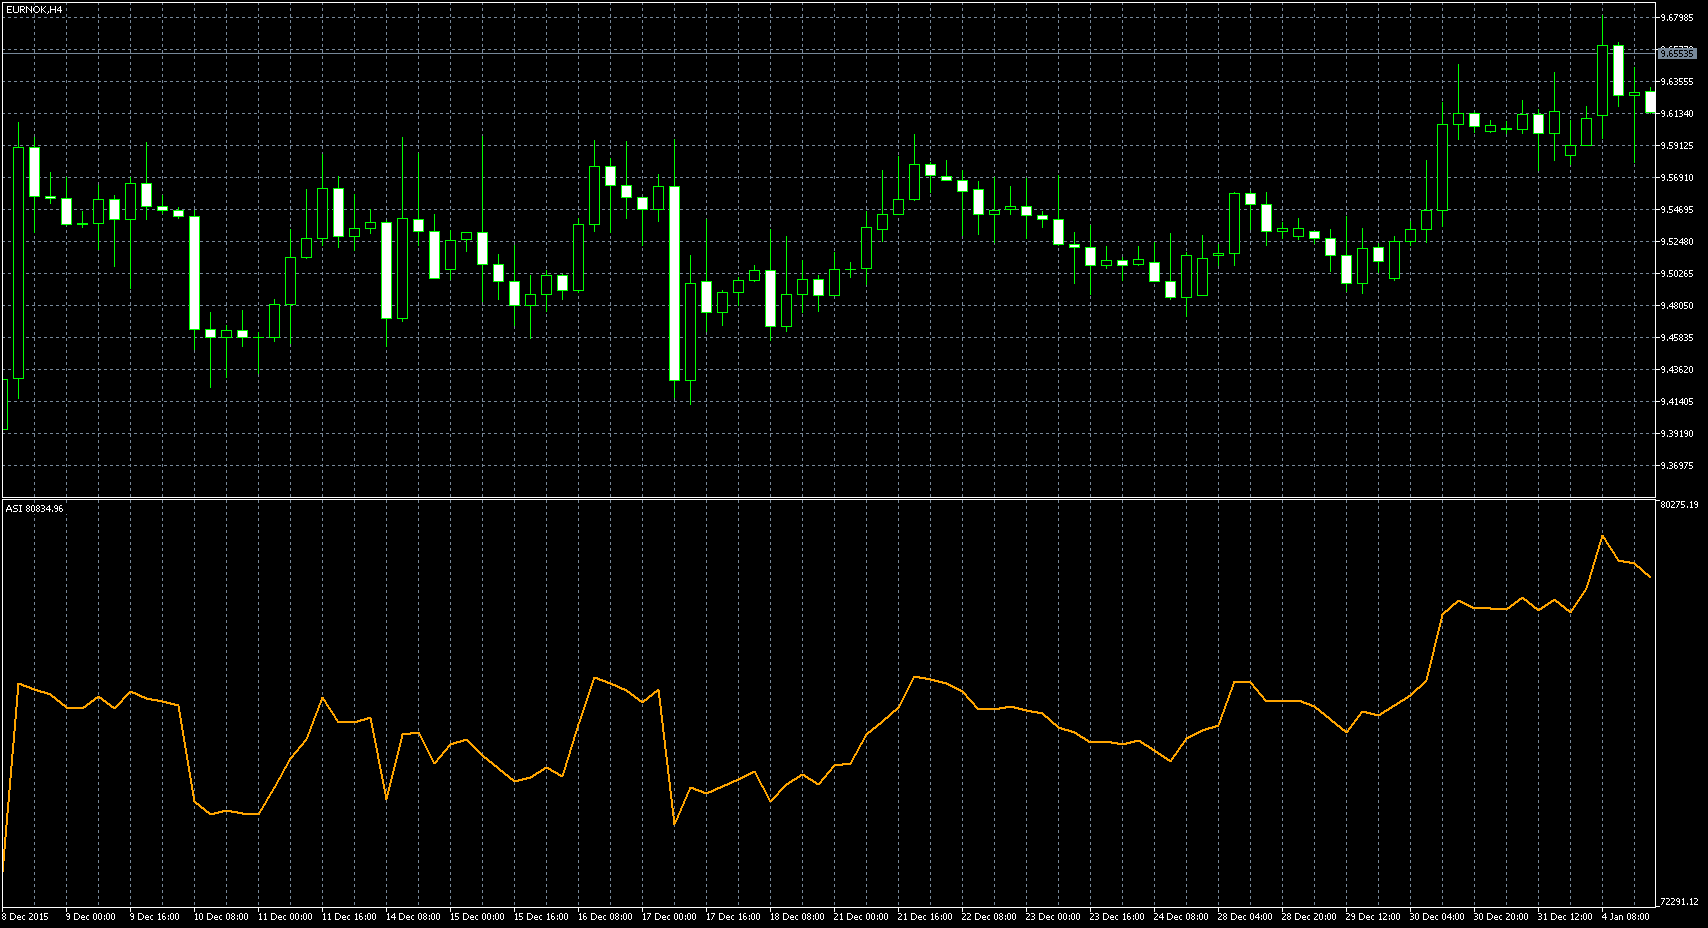Click price level 9.56910 on axis

pos(1677,178)
